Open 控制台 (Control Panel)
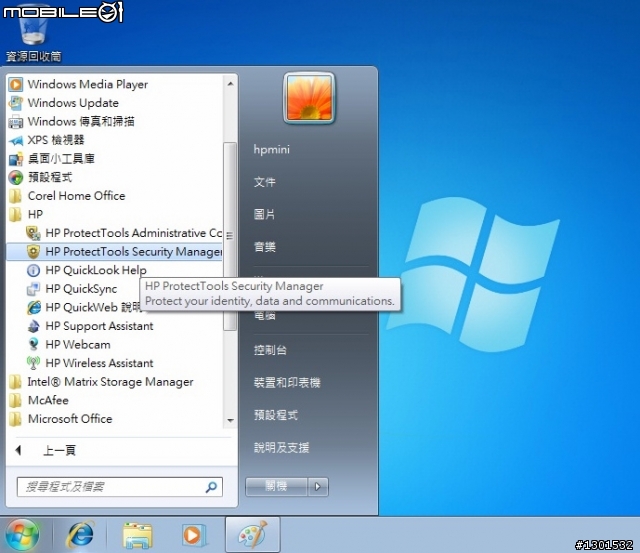The width and height of the screenshot is (640, 553). tap(270, 350)
